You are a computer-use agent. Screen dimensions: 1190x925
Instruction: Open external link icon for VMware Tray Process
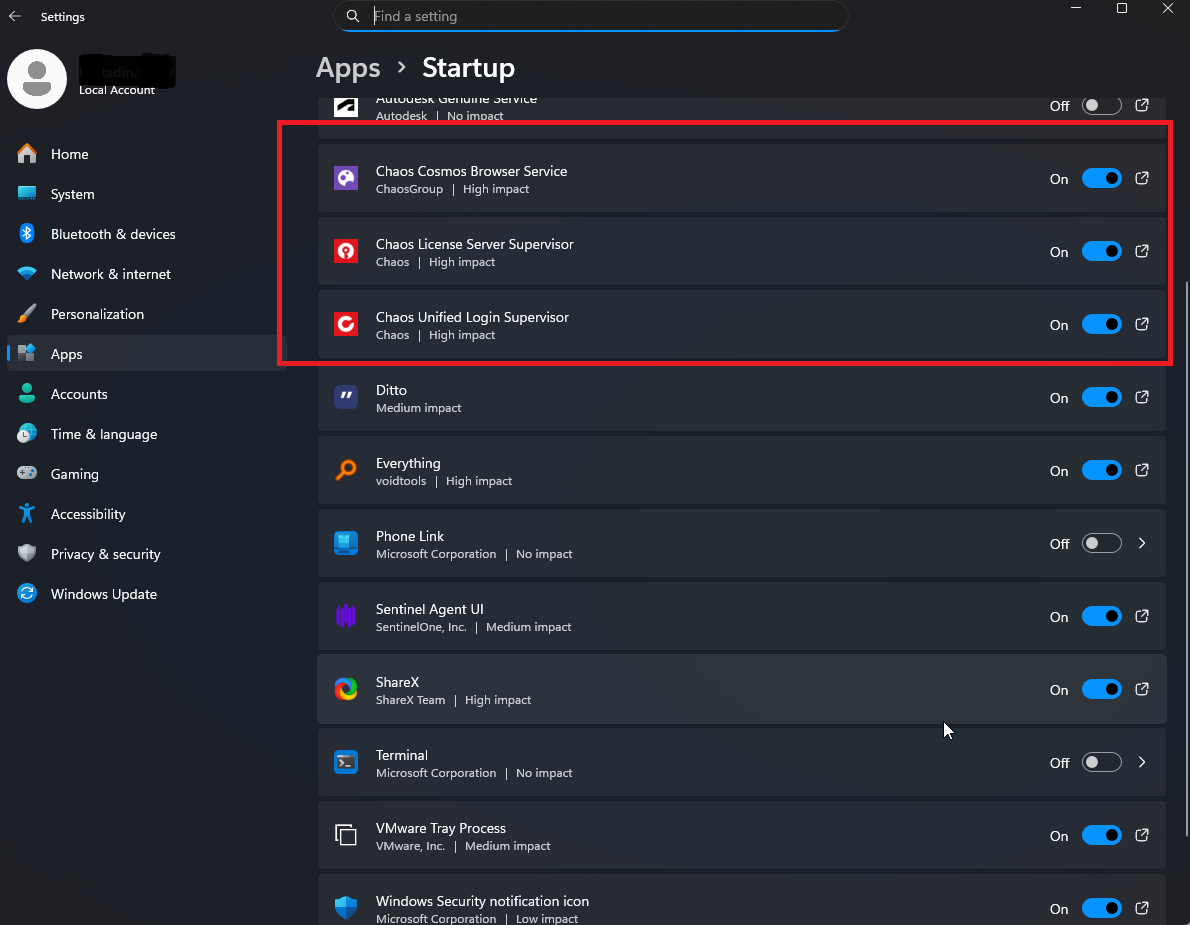(x=1142, y=835)
